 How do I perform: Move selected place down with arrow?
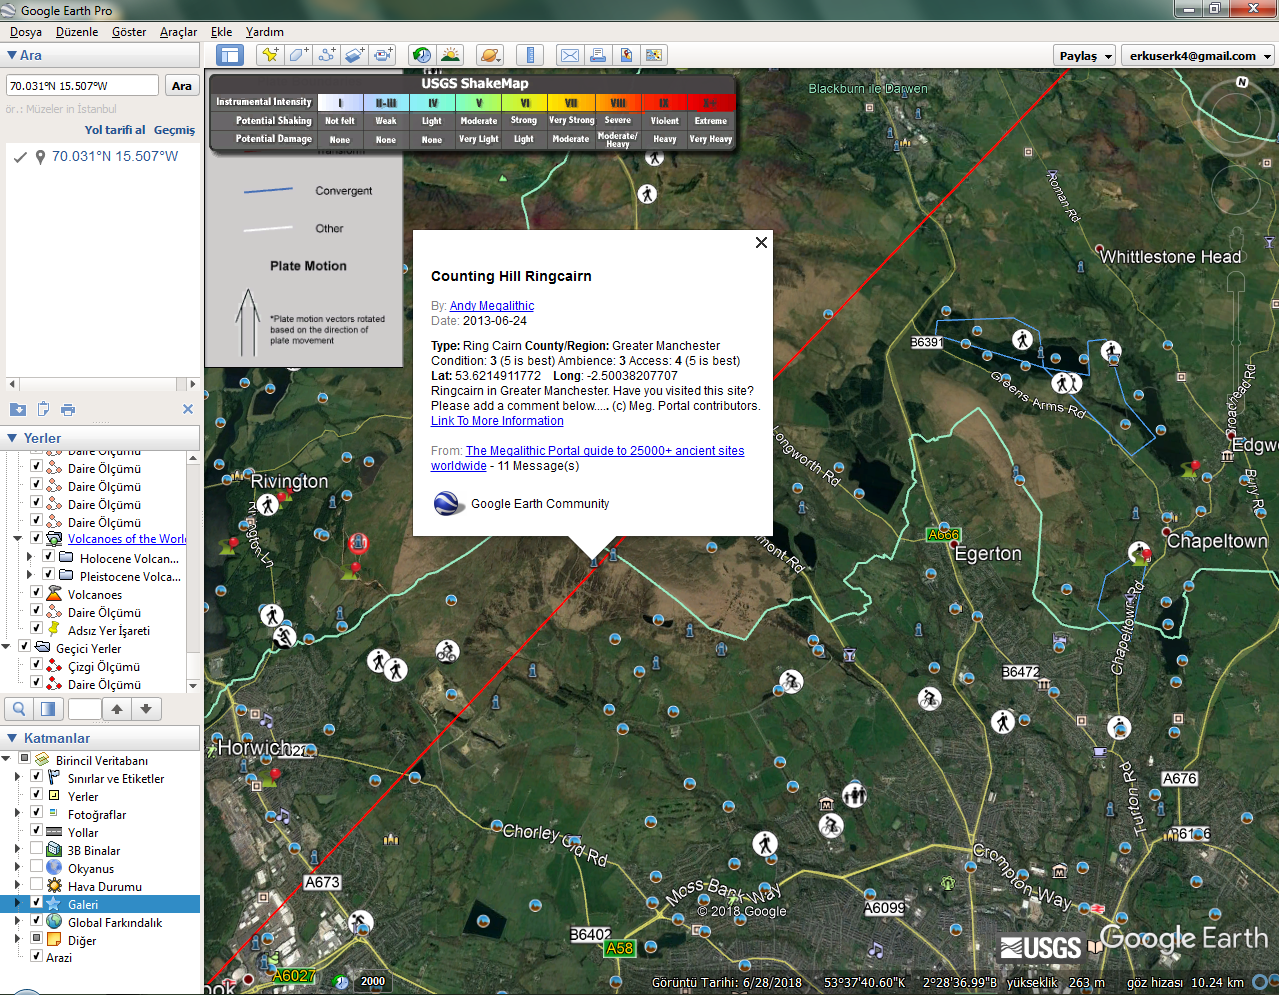(x=146, y=709)
